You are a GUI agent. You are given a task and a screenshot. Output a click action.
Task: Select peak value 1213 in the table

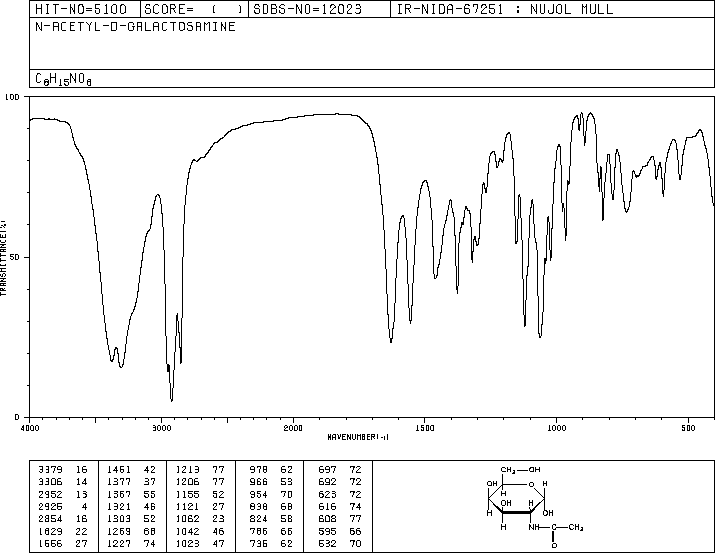(x=188, y=470)
